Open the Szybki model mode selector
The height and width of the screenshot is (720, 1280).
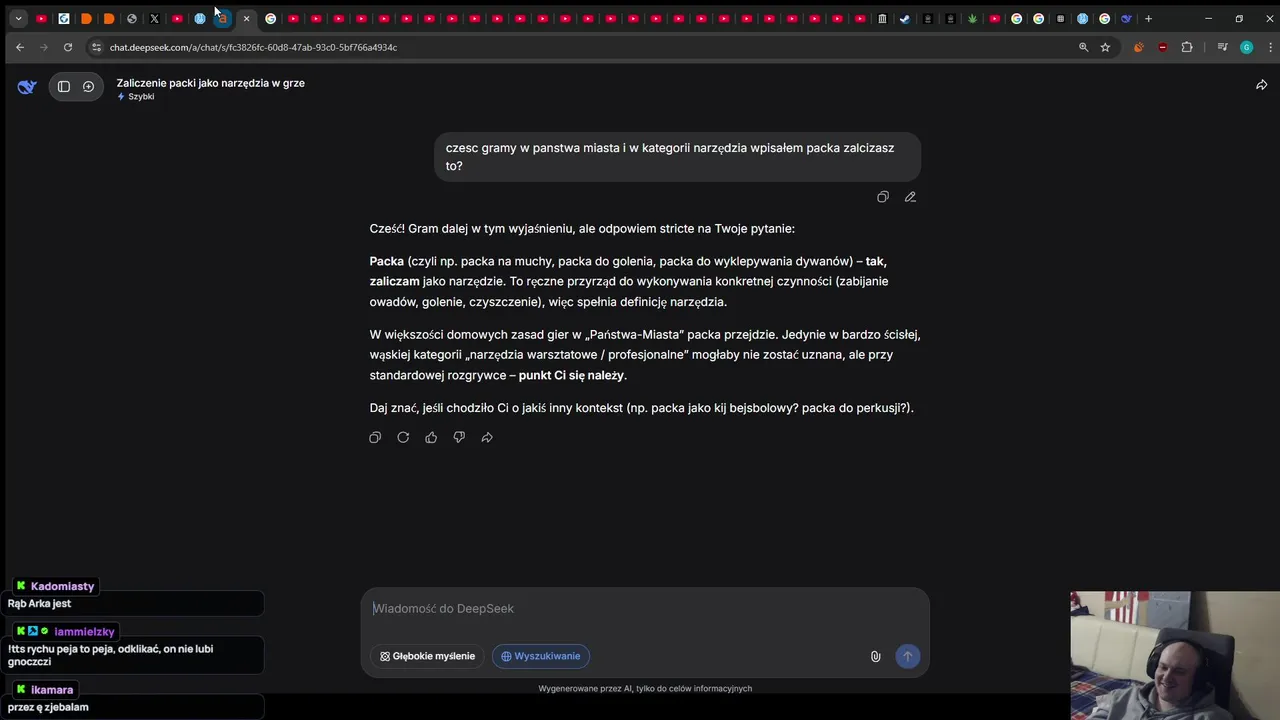coord(136,97)
